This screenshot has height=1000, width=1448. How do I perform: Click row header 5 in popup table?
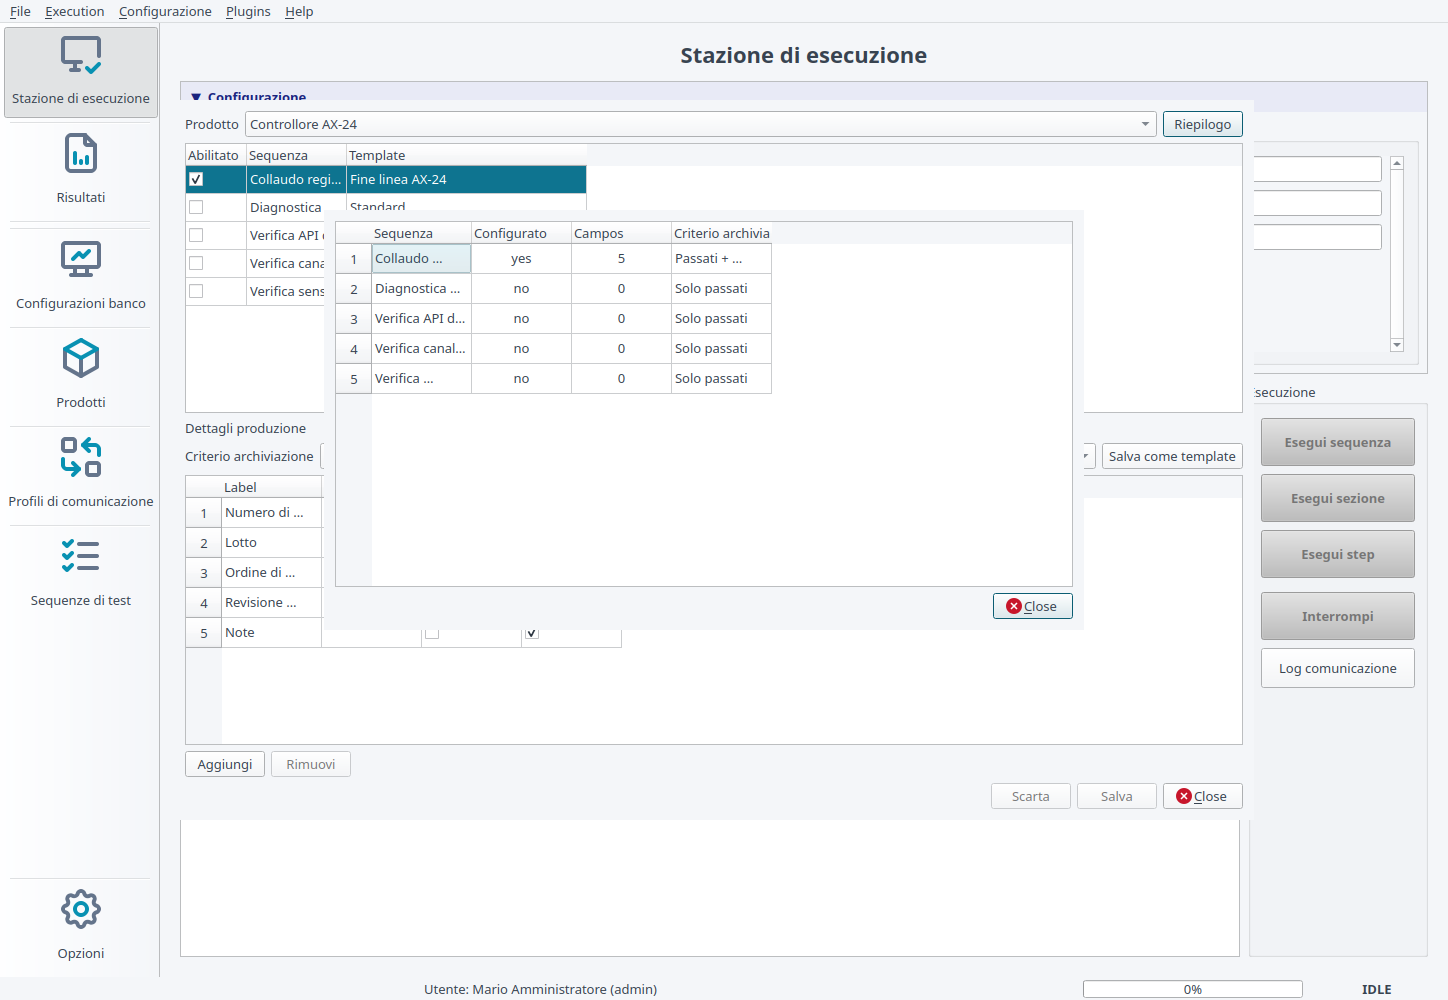tap(354, 379)
